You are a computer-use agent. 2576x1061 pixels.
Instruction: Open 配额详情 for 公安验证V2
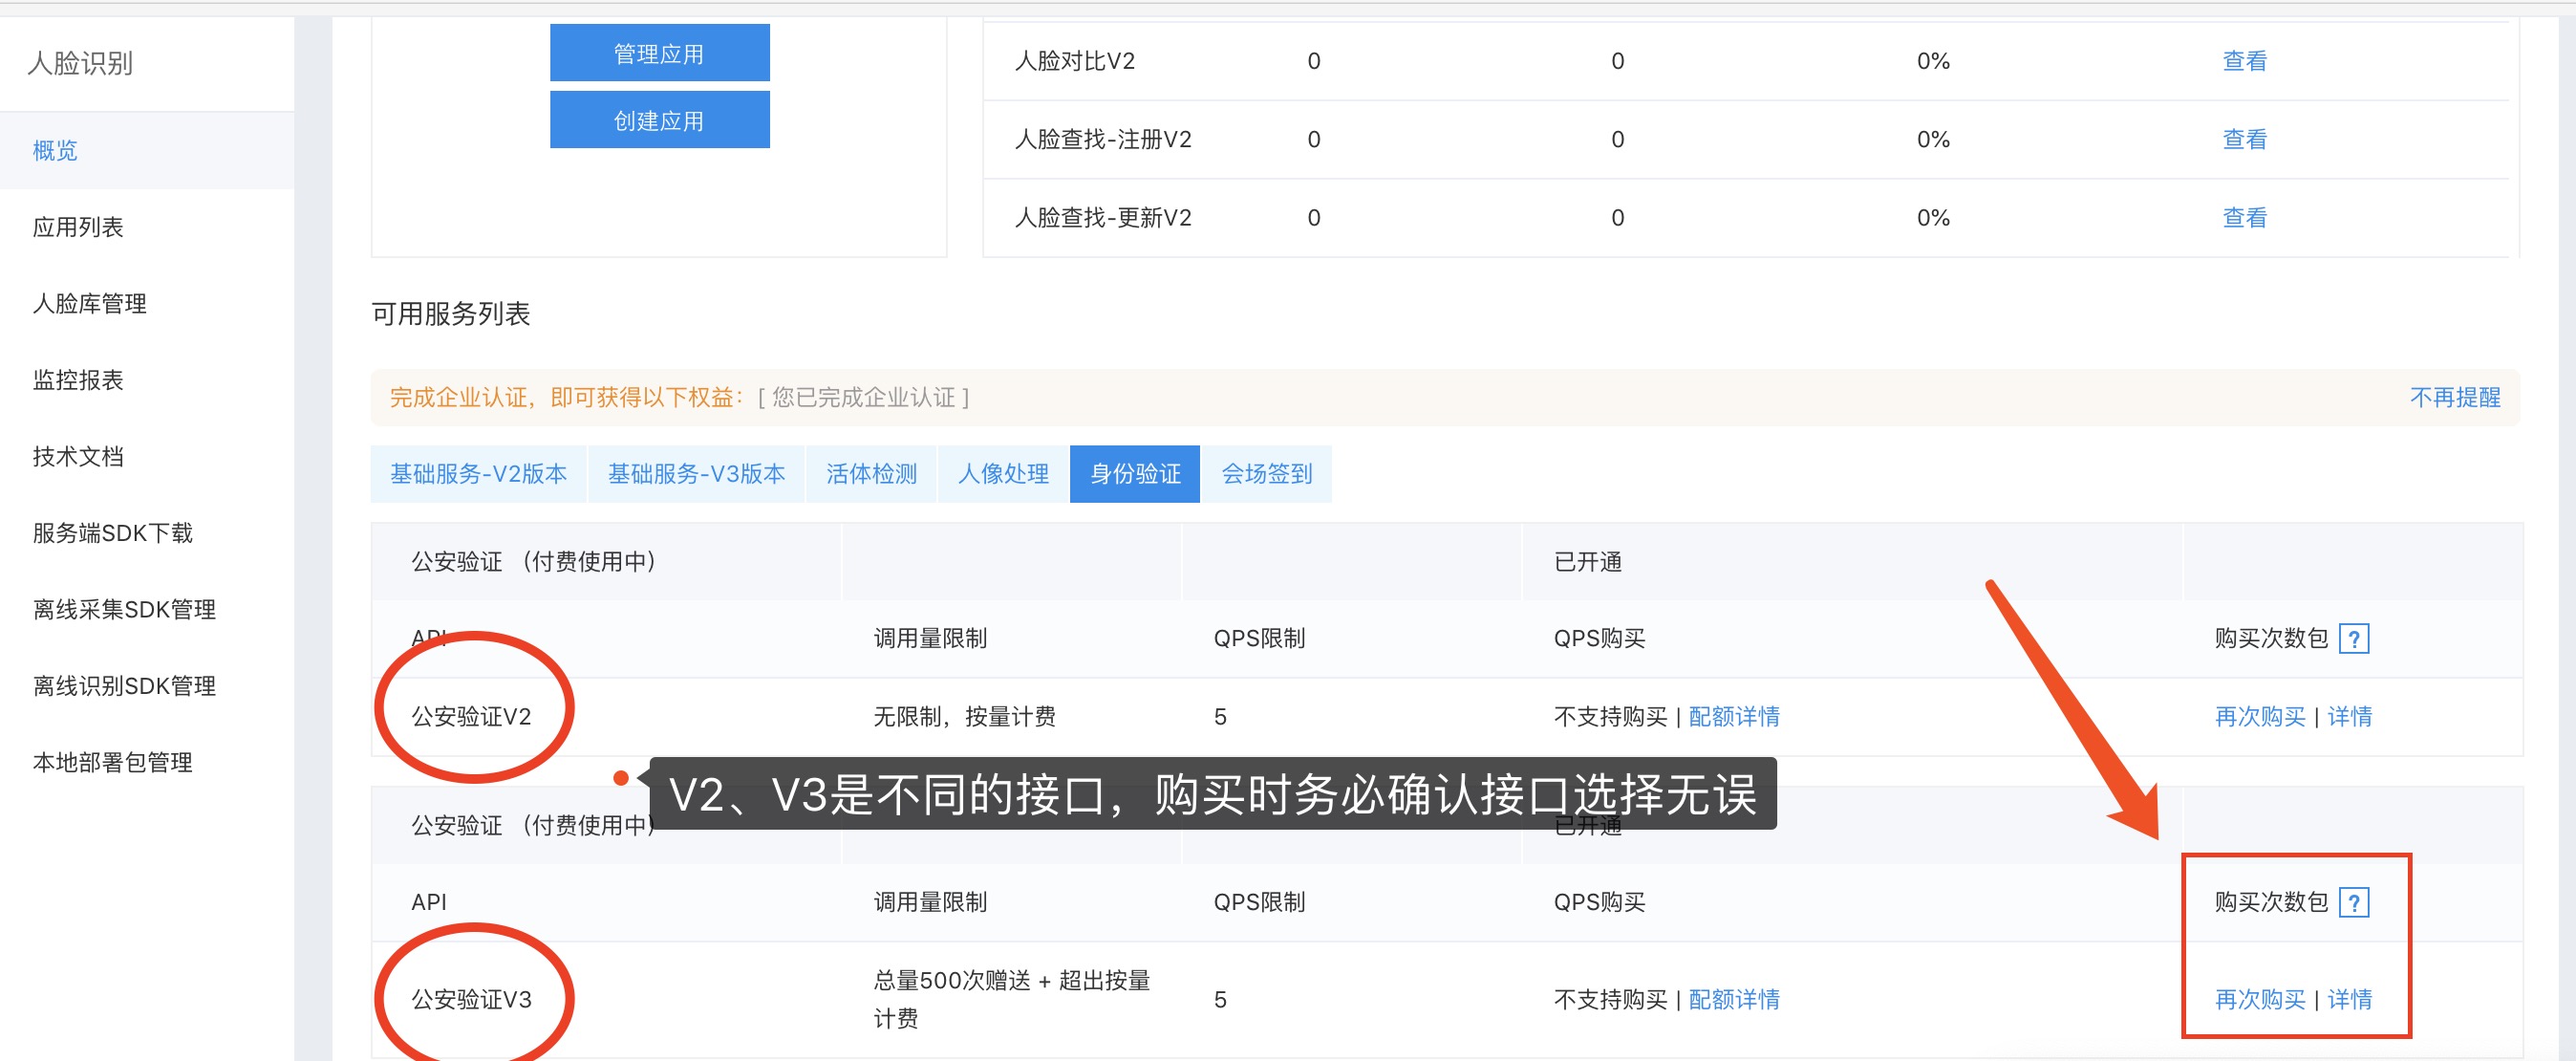click(x=1734, y=716)
